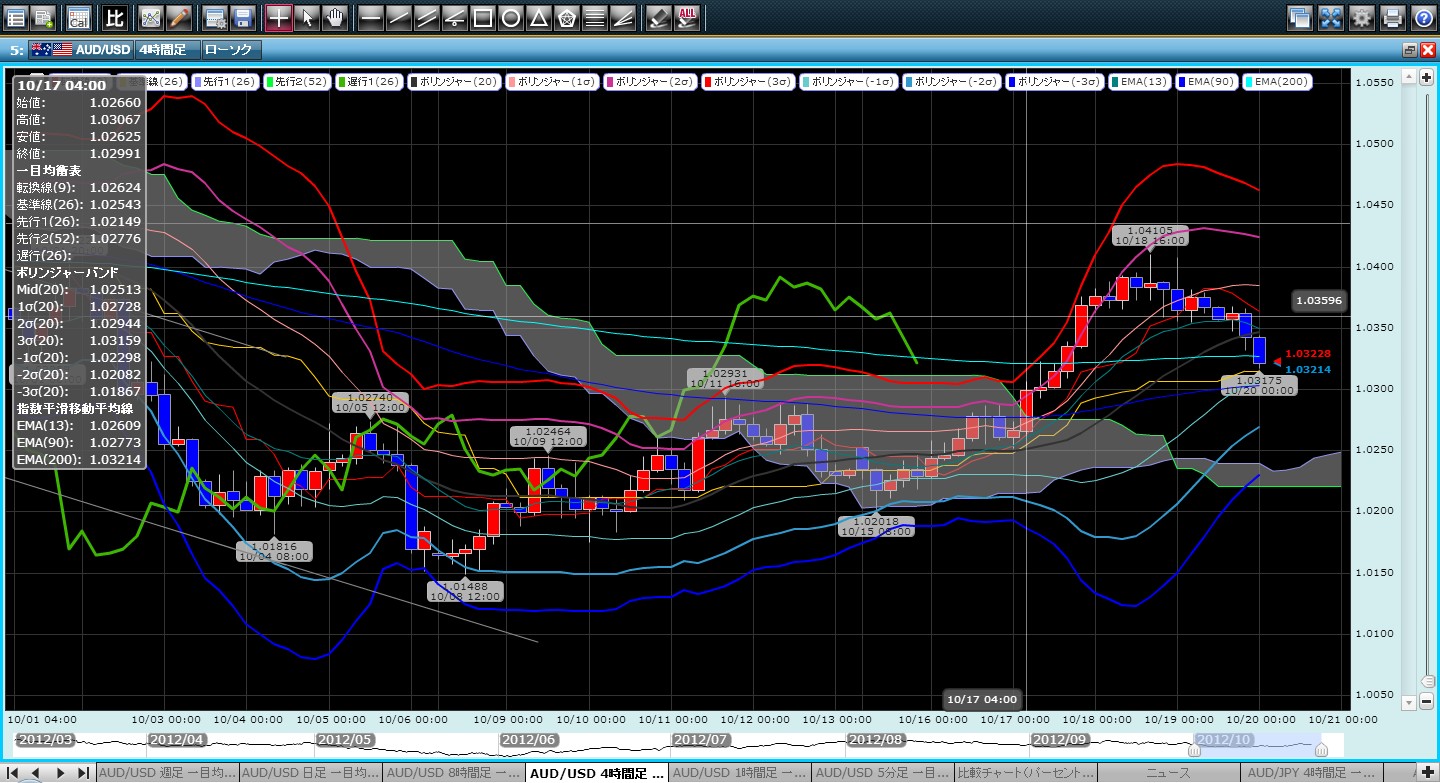Viewport: 1440px width, 783px height.
Task: Open the ローソク chart type dropdown
Action: [230, 49]
